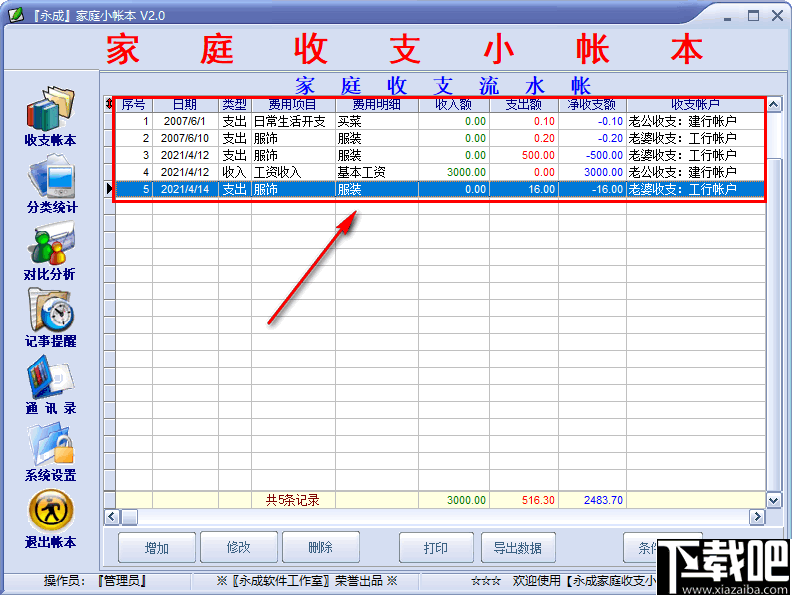The width and height of the screenshot is (792, 595).
Task: Click the 增加 button
Action: (157, 548)
